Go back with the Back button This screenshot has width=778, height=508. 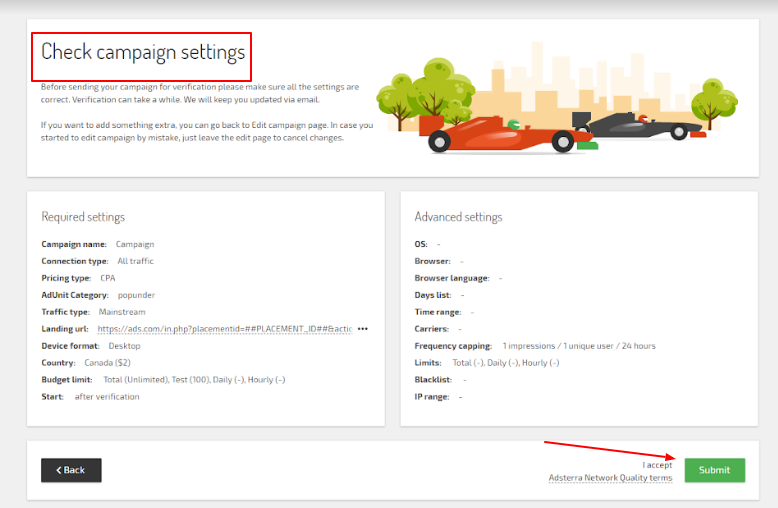pyautogui.click(x=71, y=470)
